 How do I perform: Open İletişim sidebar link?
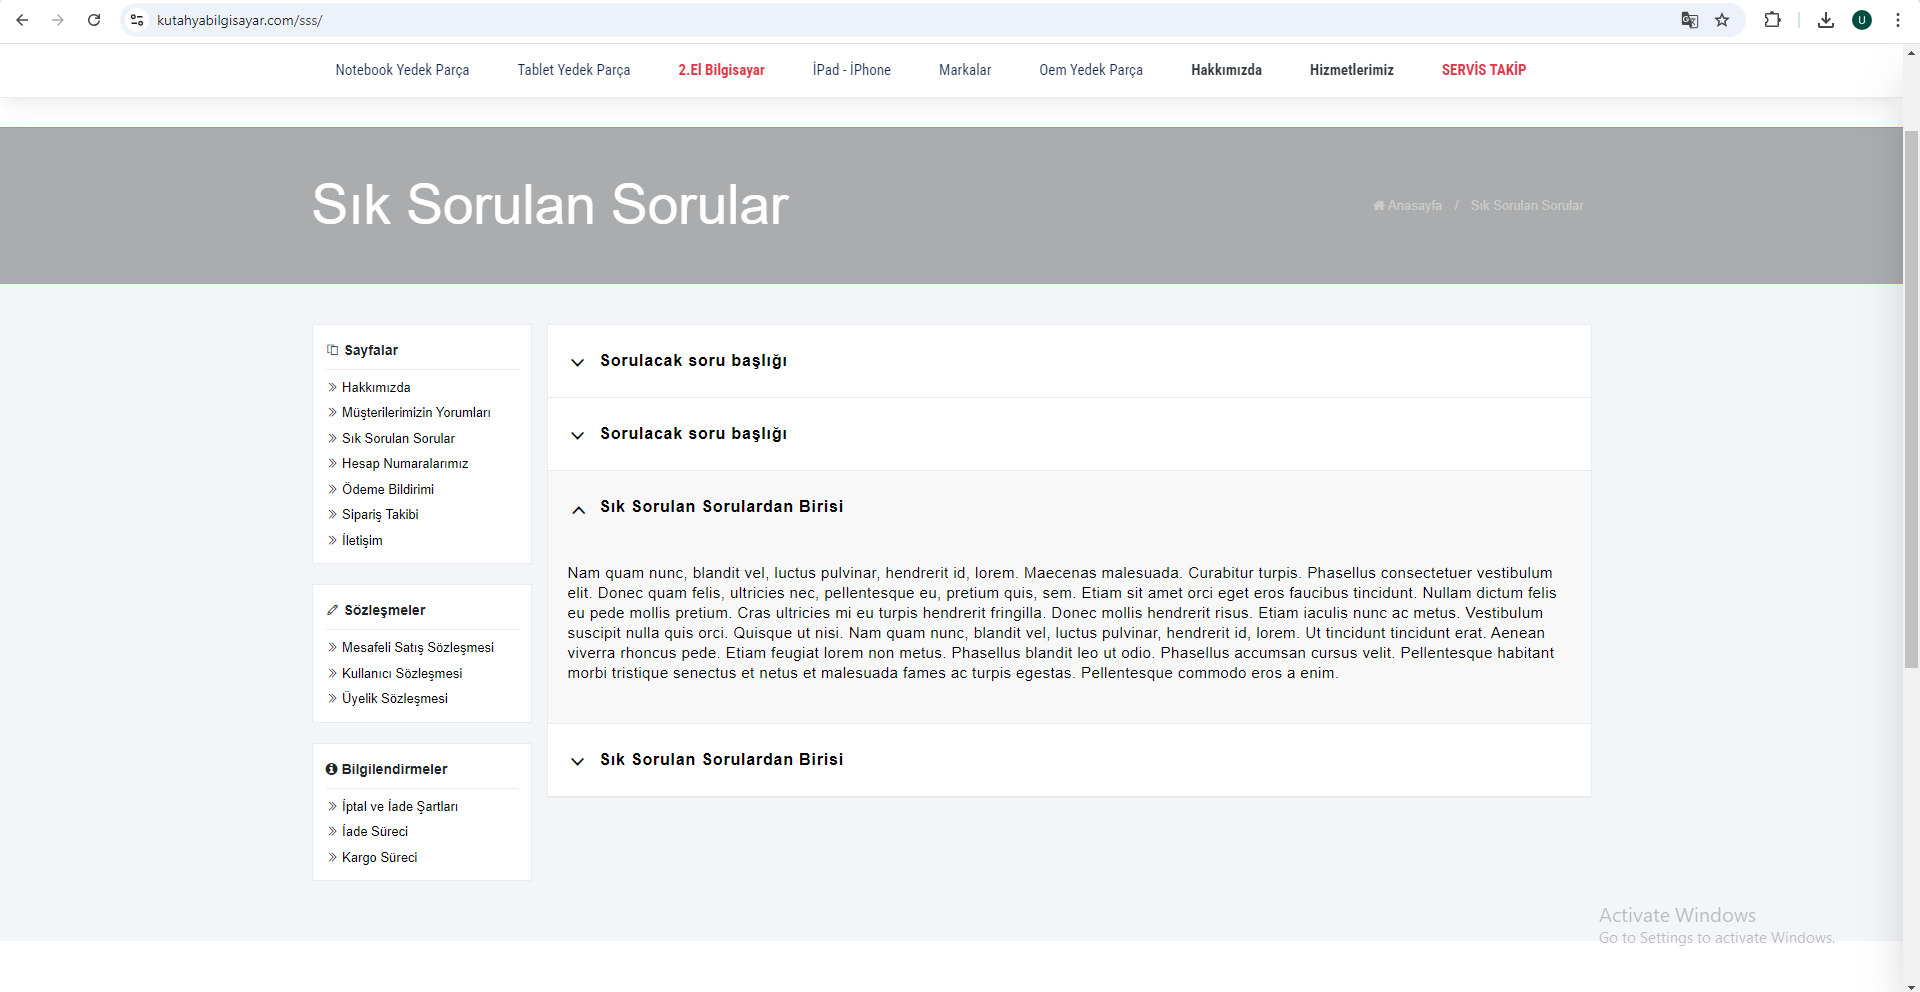[362, 540]
